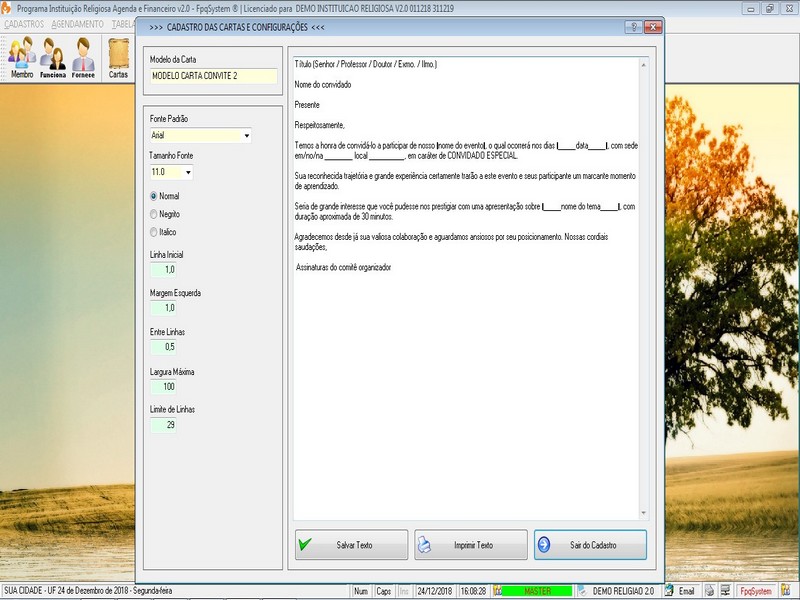The height and width of the screenshot is (600, 800).
Task: Click the icon beside DEMO RELIGIAO 2.0
Action: coord(582,591)
